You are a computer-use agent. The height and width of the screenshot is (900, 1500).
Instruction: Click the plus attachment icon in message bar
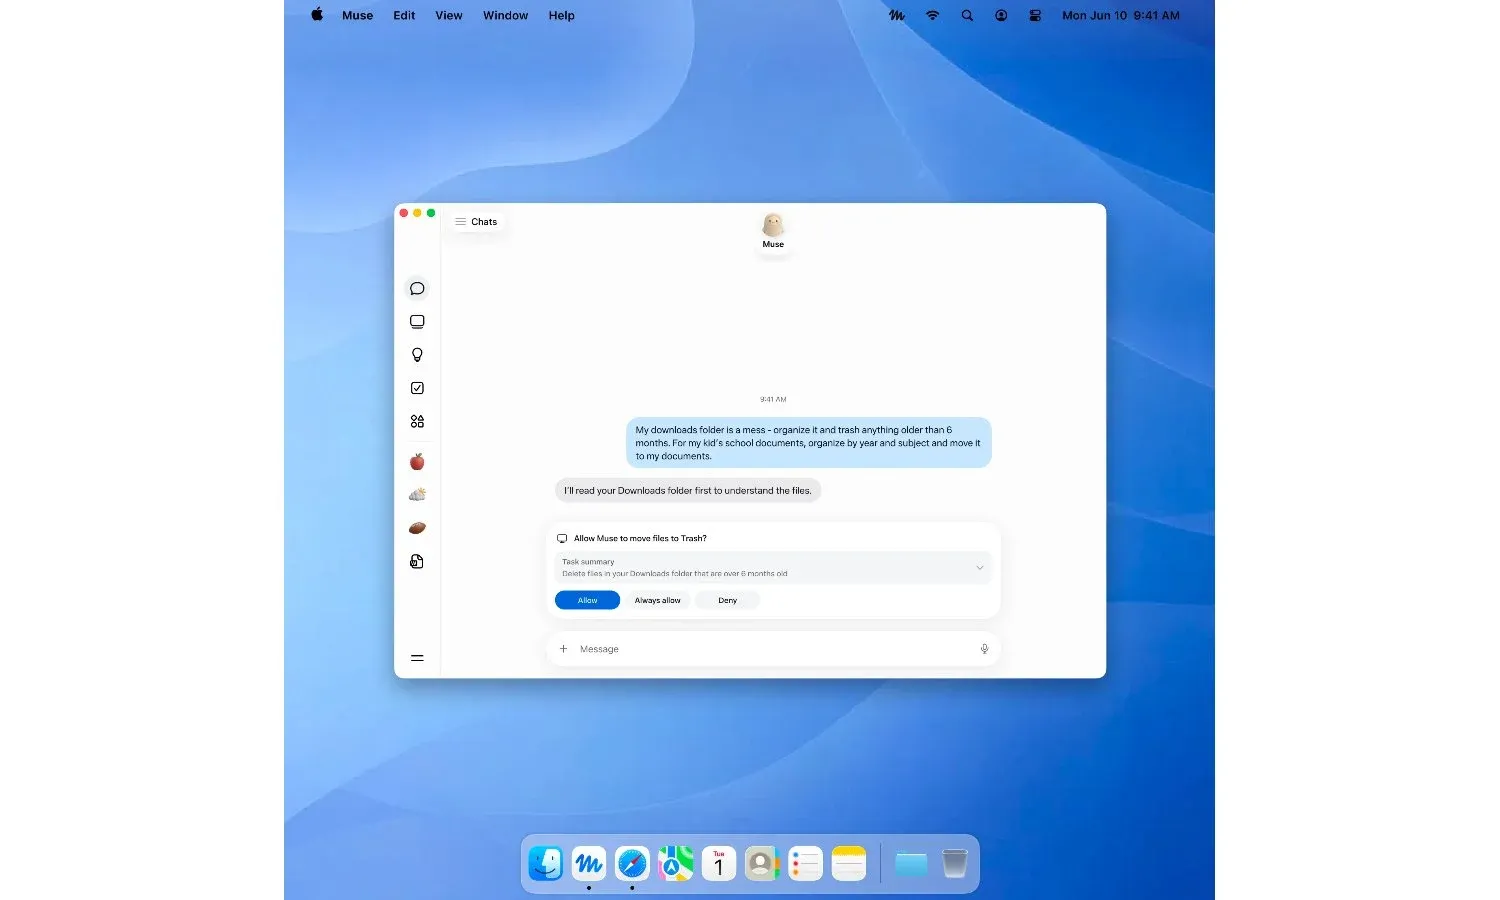coord(563,649)
